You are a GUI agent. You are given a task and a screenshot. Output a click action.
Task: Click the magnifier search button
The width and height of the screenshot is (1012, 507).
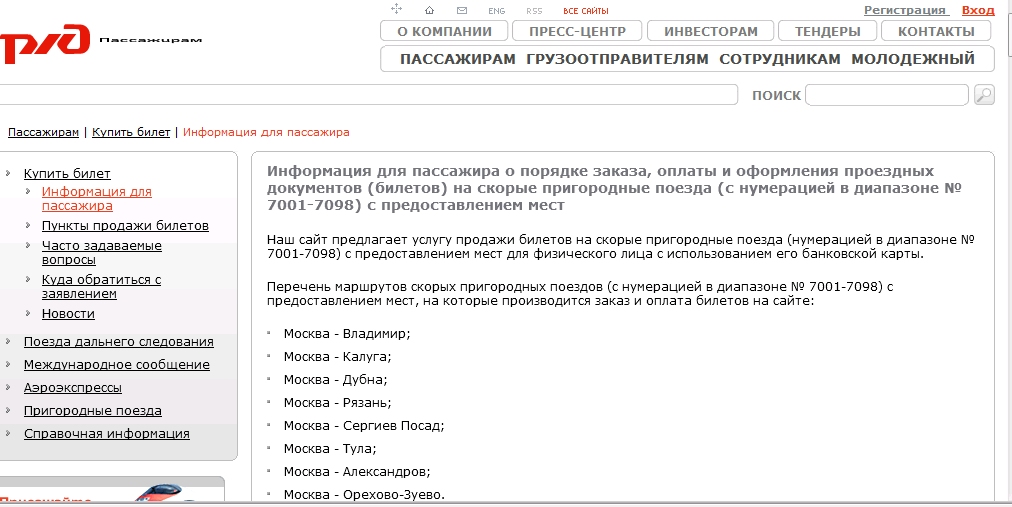984,95
